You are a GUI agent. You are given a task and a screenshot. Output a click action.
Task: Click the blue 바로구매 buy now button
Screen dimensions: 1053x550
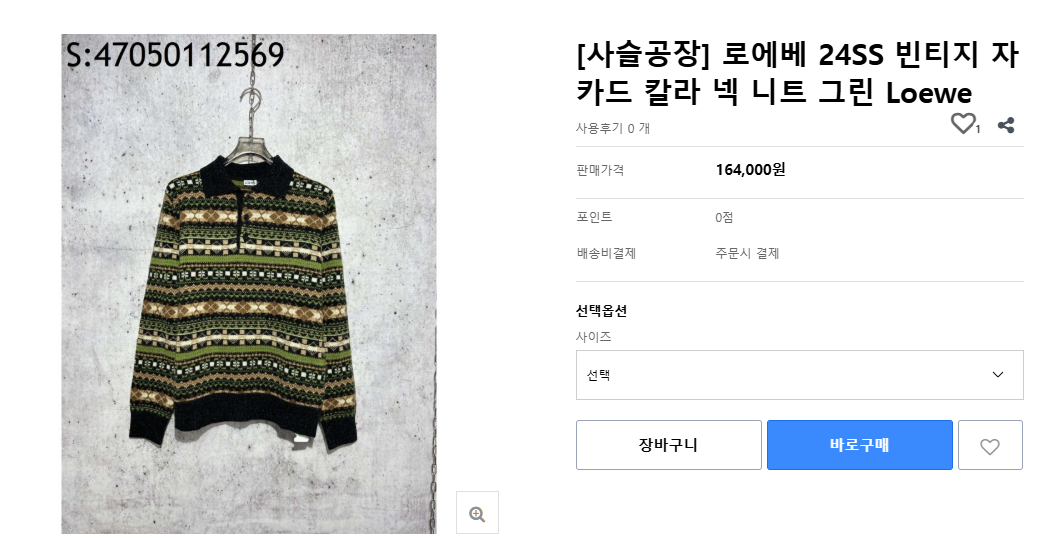tap(859, 445)
